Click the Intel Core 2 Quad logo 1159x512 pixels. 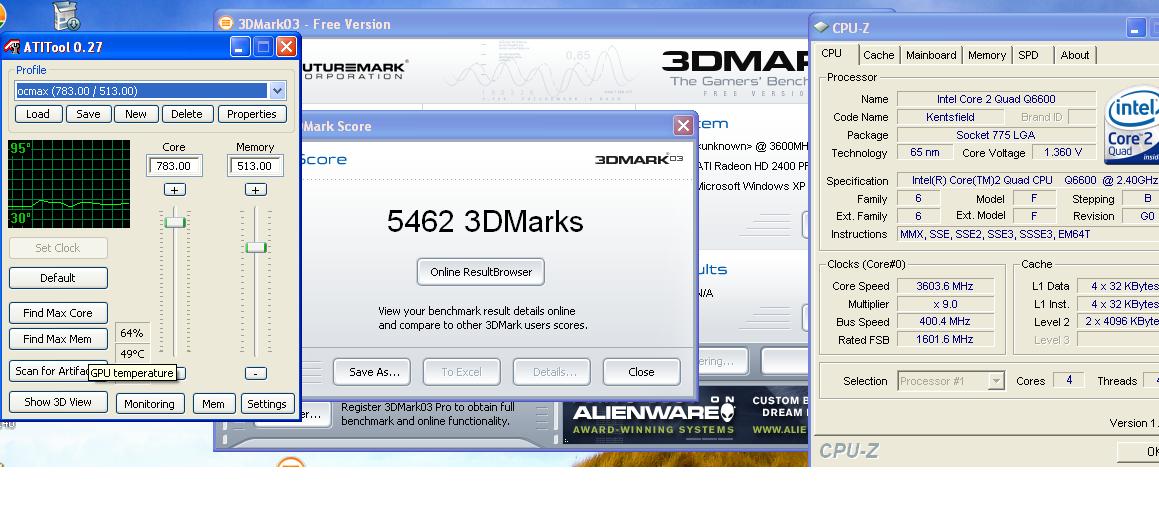click(x=1131, y=126)
